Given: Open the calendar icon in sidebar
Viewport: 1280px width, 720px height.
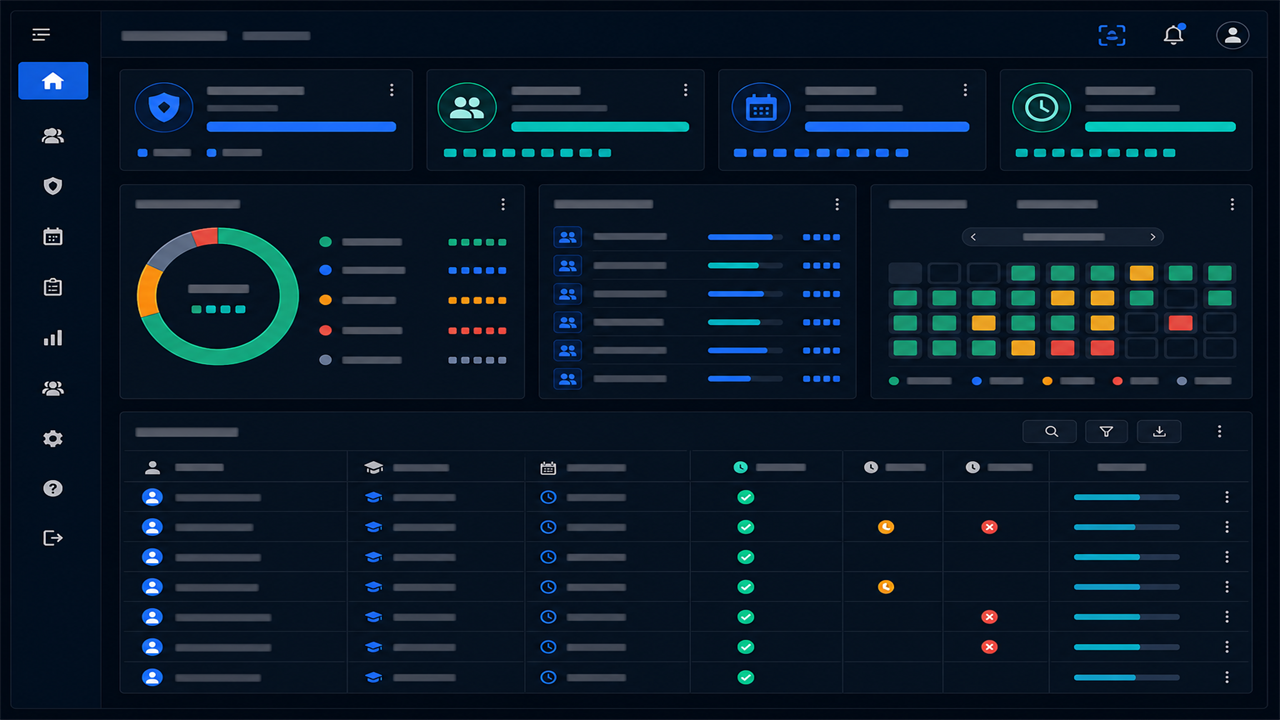Looking at the screenshot, I should (x=53, y=236).
